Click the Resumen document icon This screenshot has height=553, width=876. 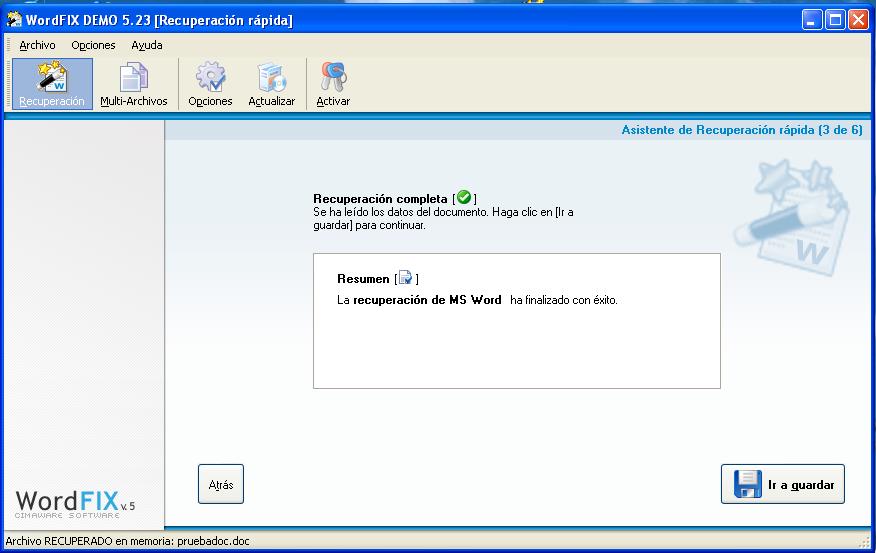point(406,278)
